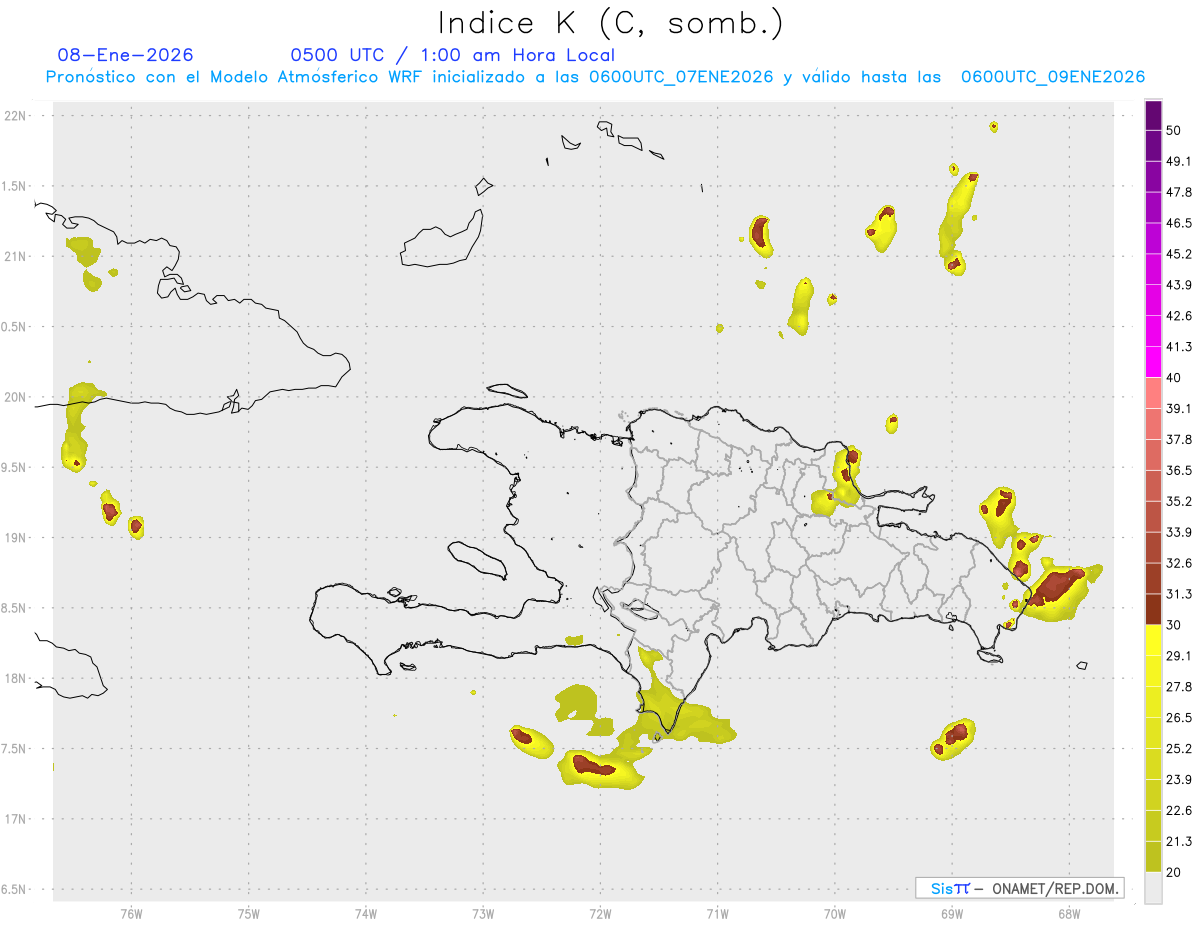
Task: Click the '75W' longitude axis label
Action: coord(248,913)
